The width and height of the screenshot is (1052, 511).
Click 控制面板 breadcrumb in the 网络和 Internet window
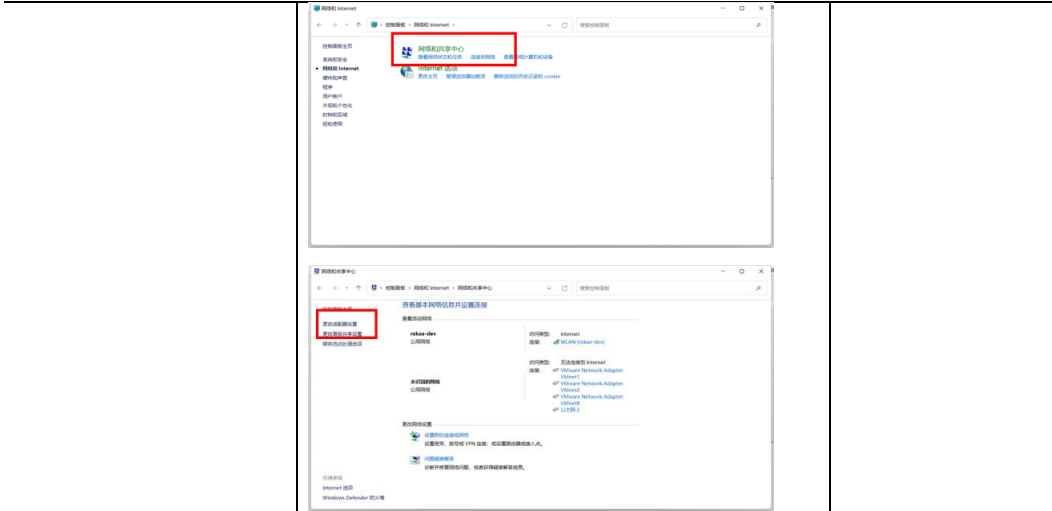[395, 25]
